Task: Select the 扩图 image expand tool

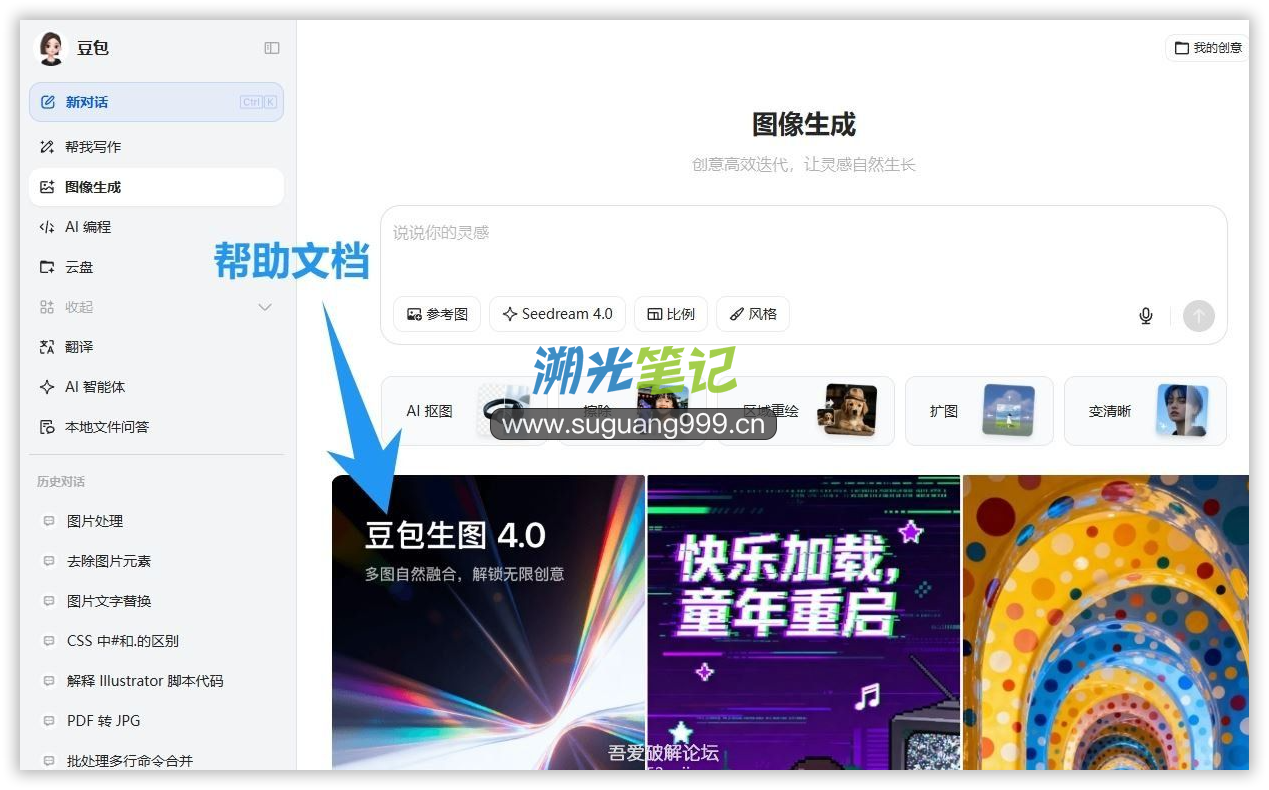Action: click(978, 411)
